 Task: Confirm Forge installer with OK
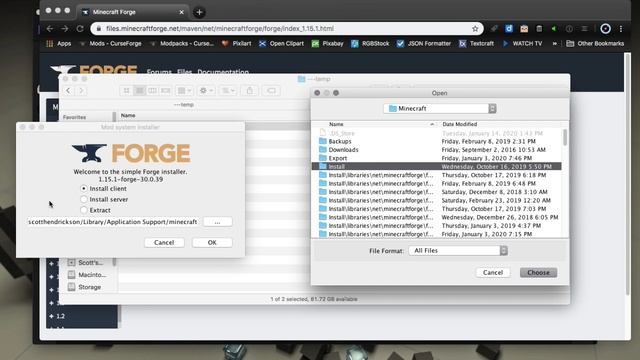pyautogui.click(x=212, y=242)
